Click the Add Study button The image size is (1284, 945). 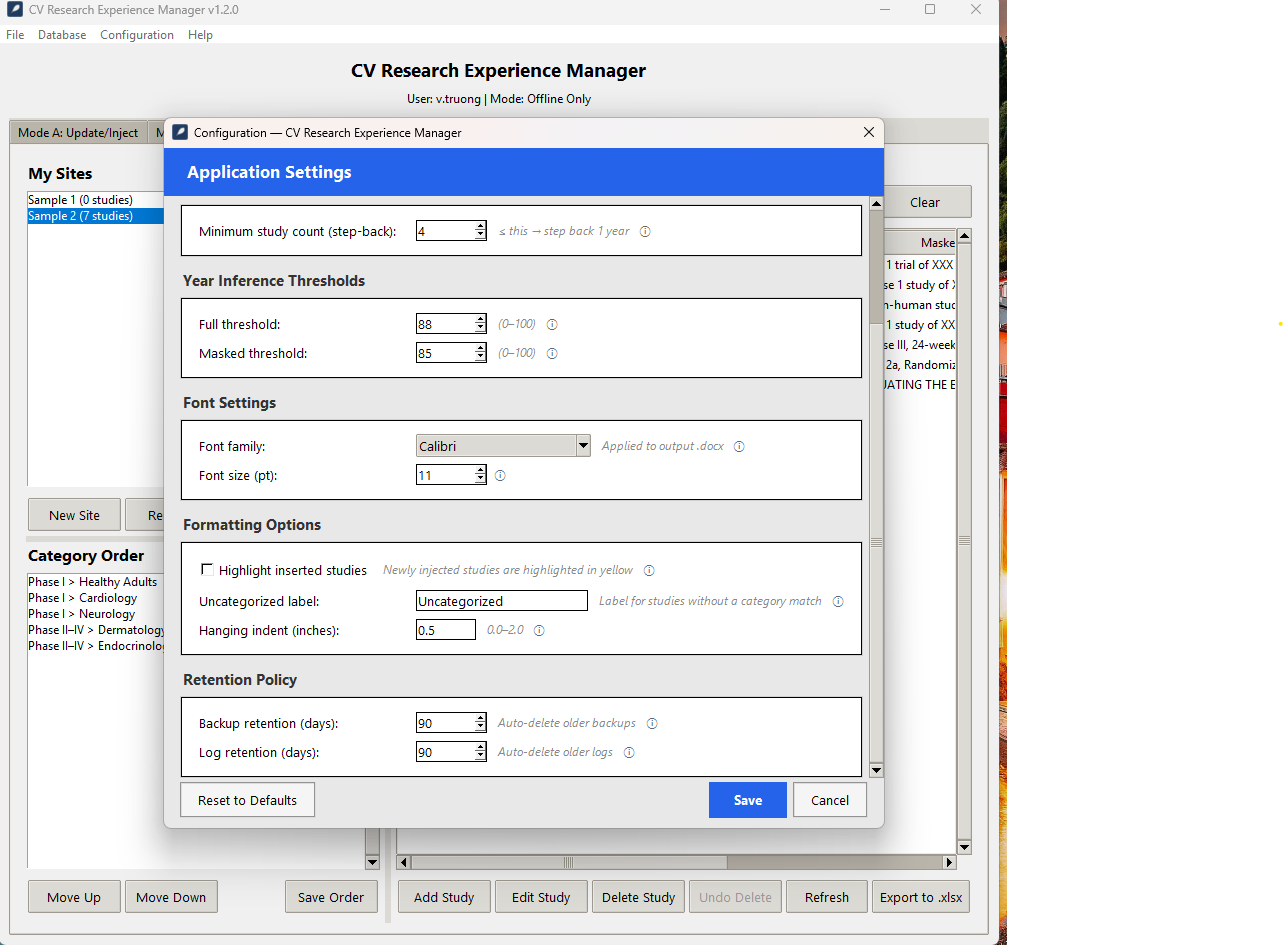[x=444, y=897]
